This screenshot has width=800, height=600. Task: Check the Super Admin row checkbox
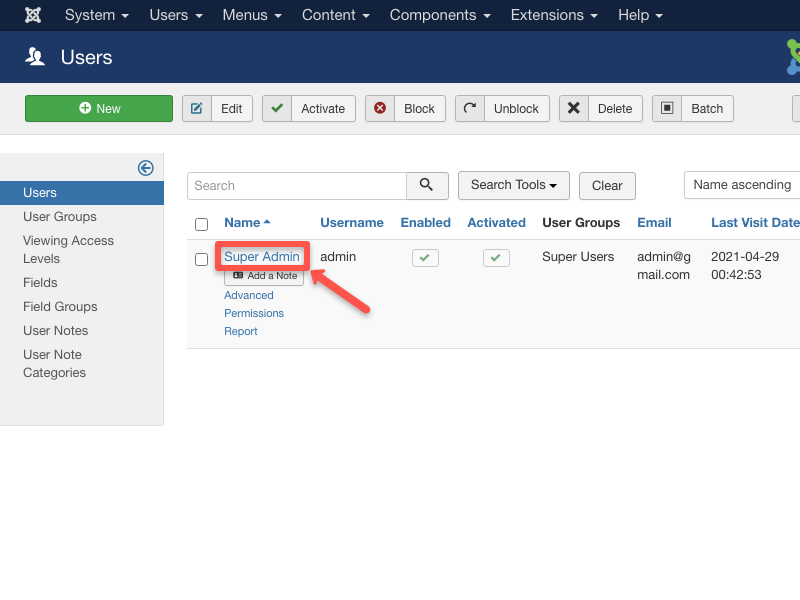(x=201, y=259)
